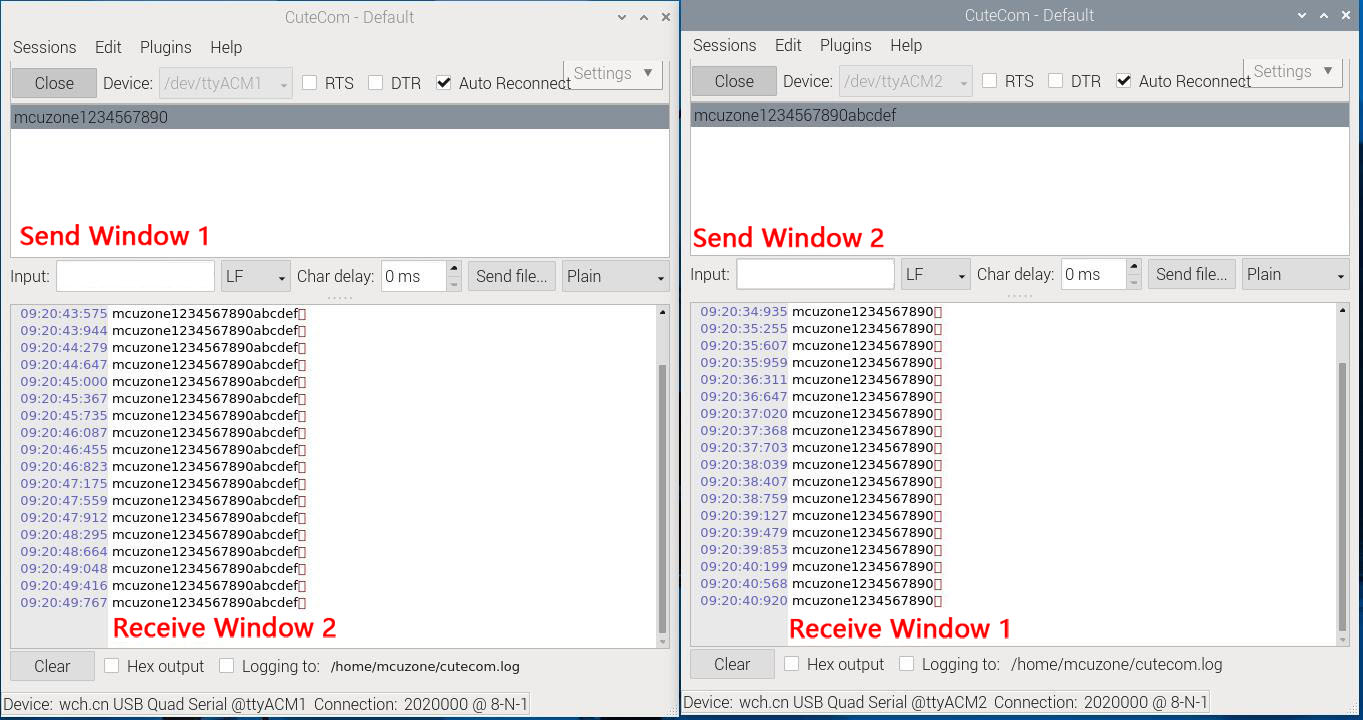Open Plugins menu in right CuteCom window
This screenshot has height=720, width=1363.
click(845, 45)
